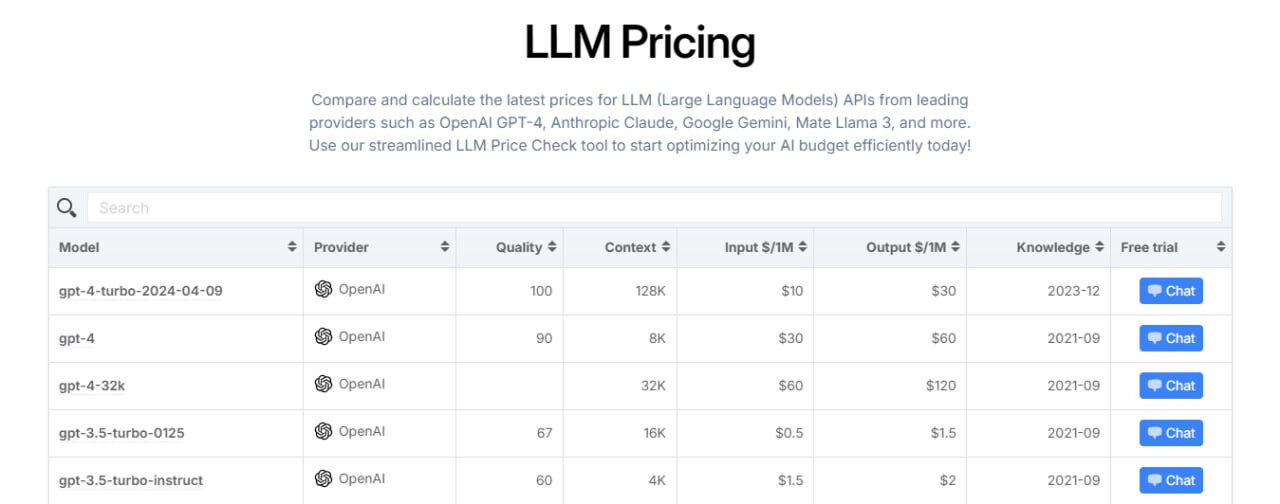Image resolution: width=1280 pixels, height=504 pixels.
Task: Open Chat for gpt-4 model
Action: (x=1171, y=338)
